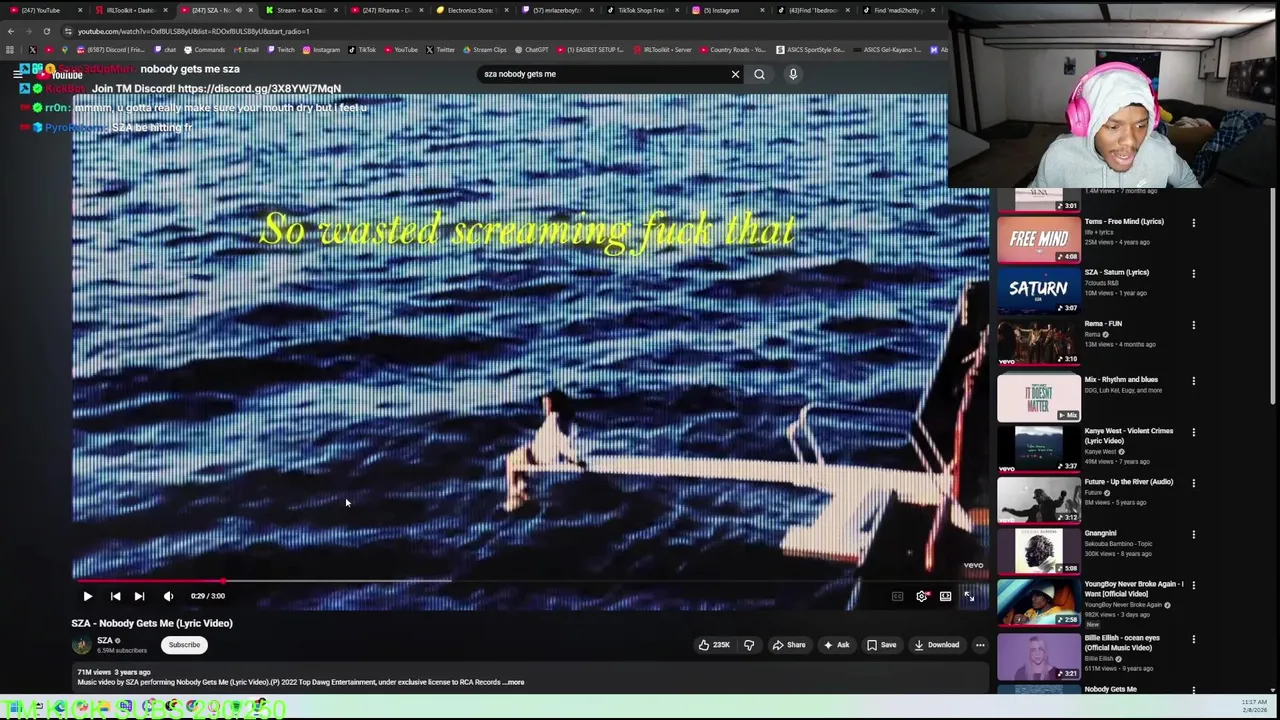The image size is (1280, 720).
Task: Play the paused SZA video
Action: coord(87,596)
